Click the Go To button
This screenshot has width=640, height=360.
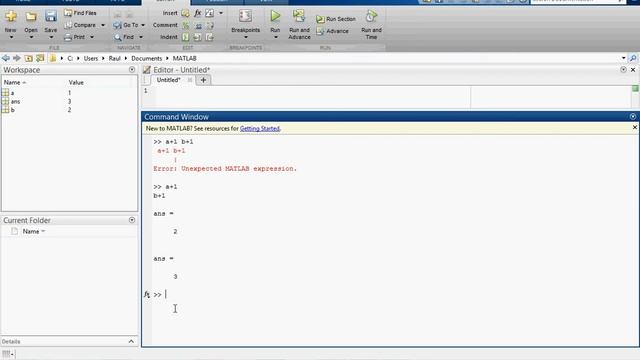tap(126, 25)
